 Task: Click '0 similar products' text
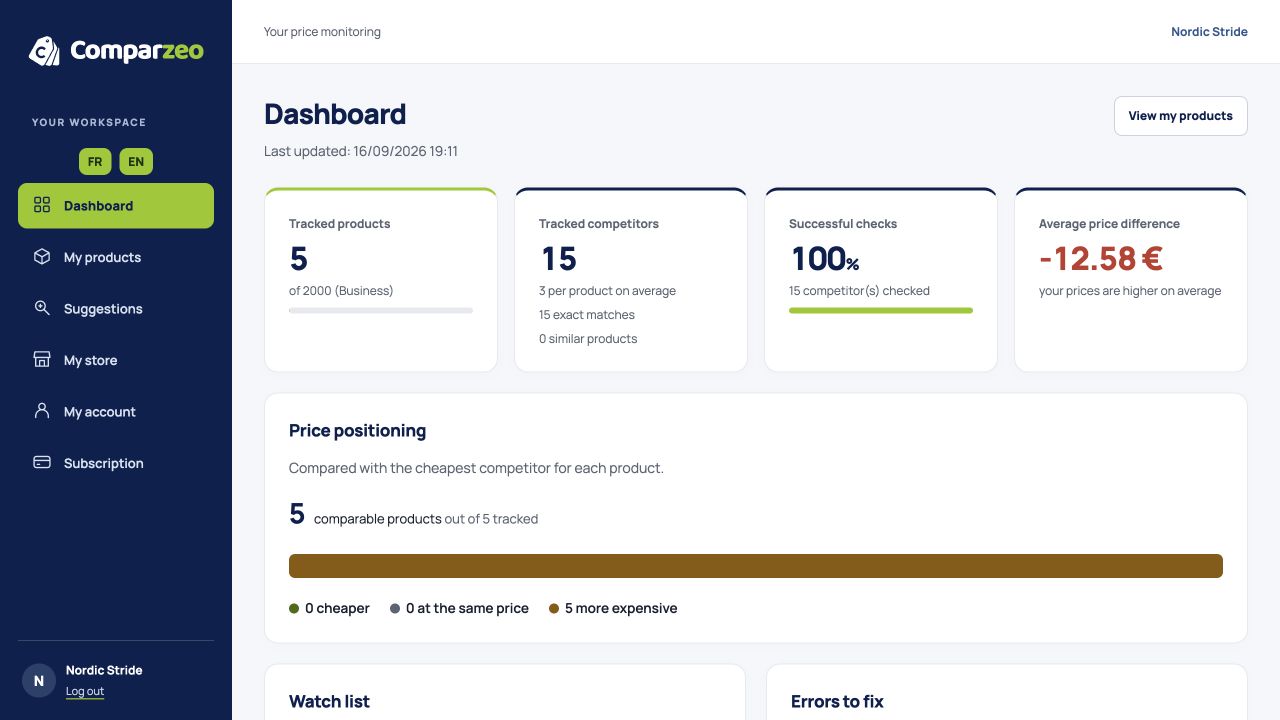588,339
